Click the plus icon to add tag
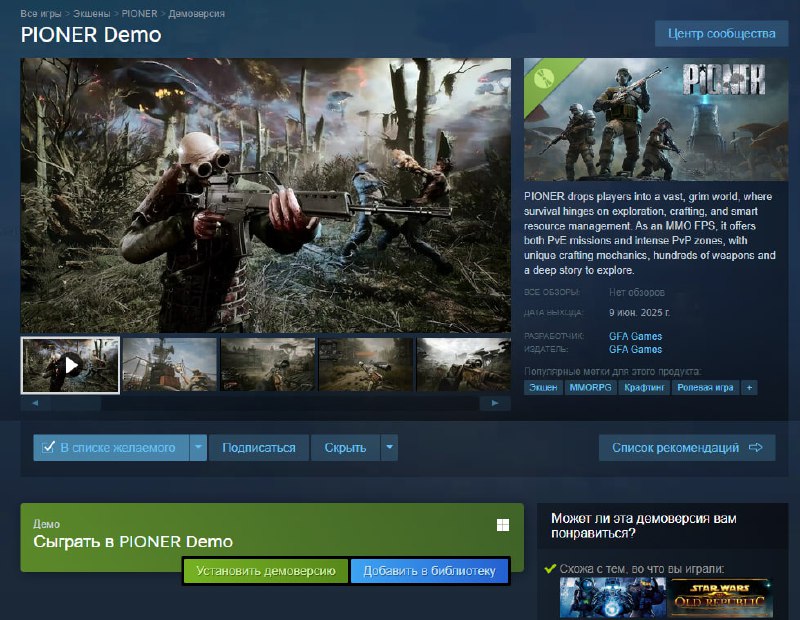 pyautogui.click(x=749, y=387)
